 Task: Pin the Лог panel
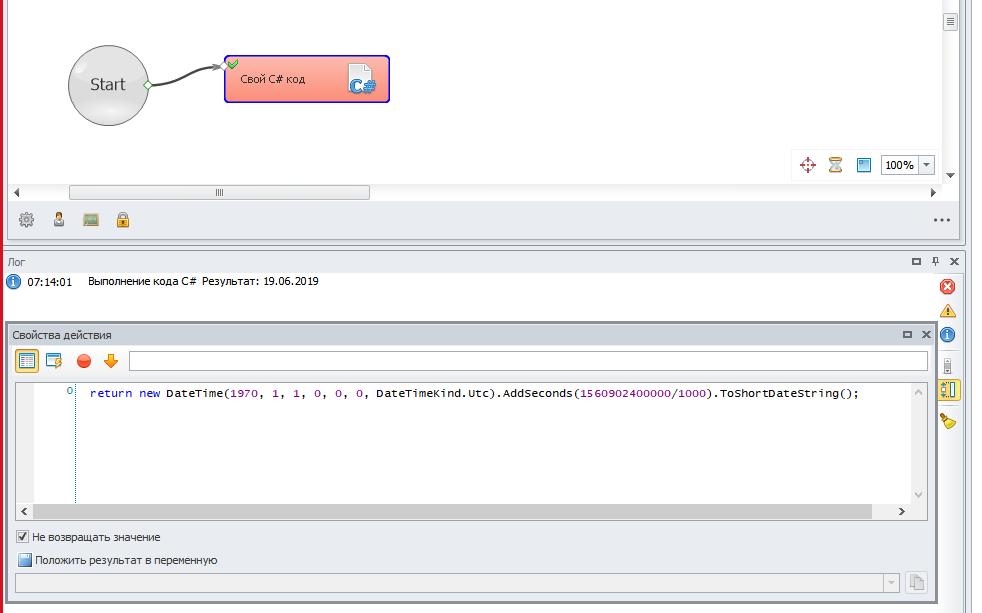pyautogui.click(x=936, y=262)
